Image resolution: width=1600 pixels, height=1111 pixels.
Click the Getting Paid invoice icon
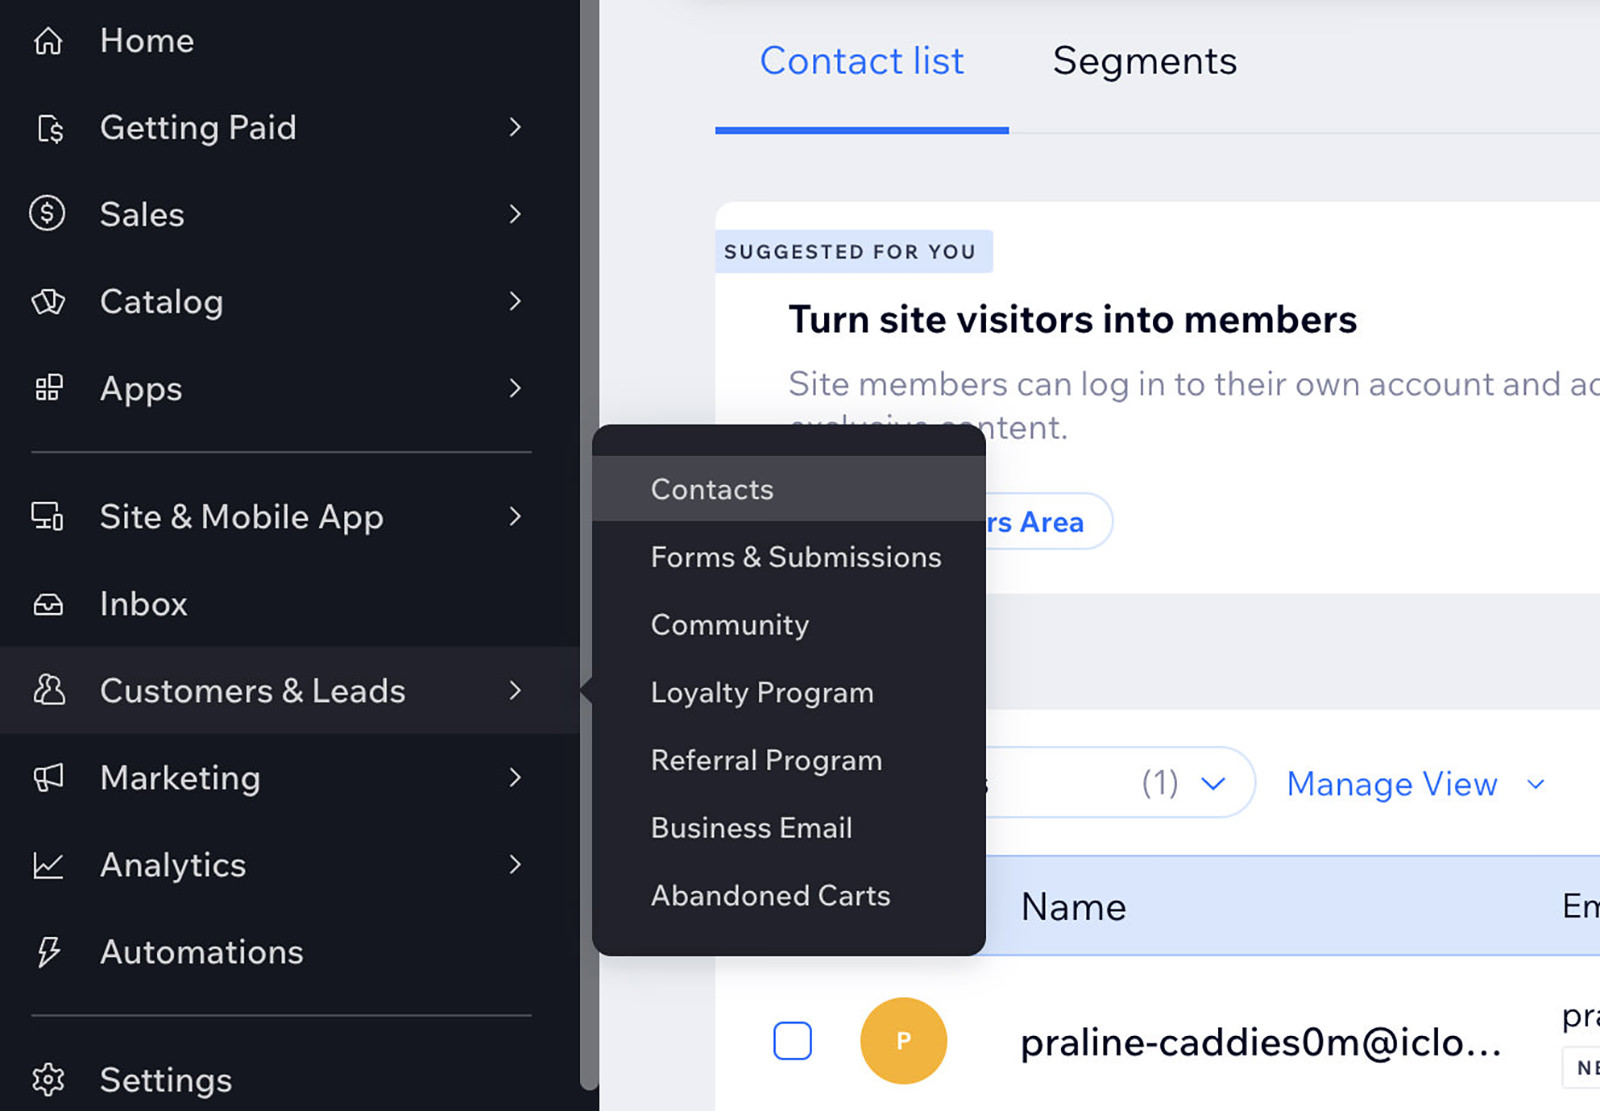[49, 128]
